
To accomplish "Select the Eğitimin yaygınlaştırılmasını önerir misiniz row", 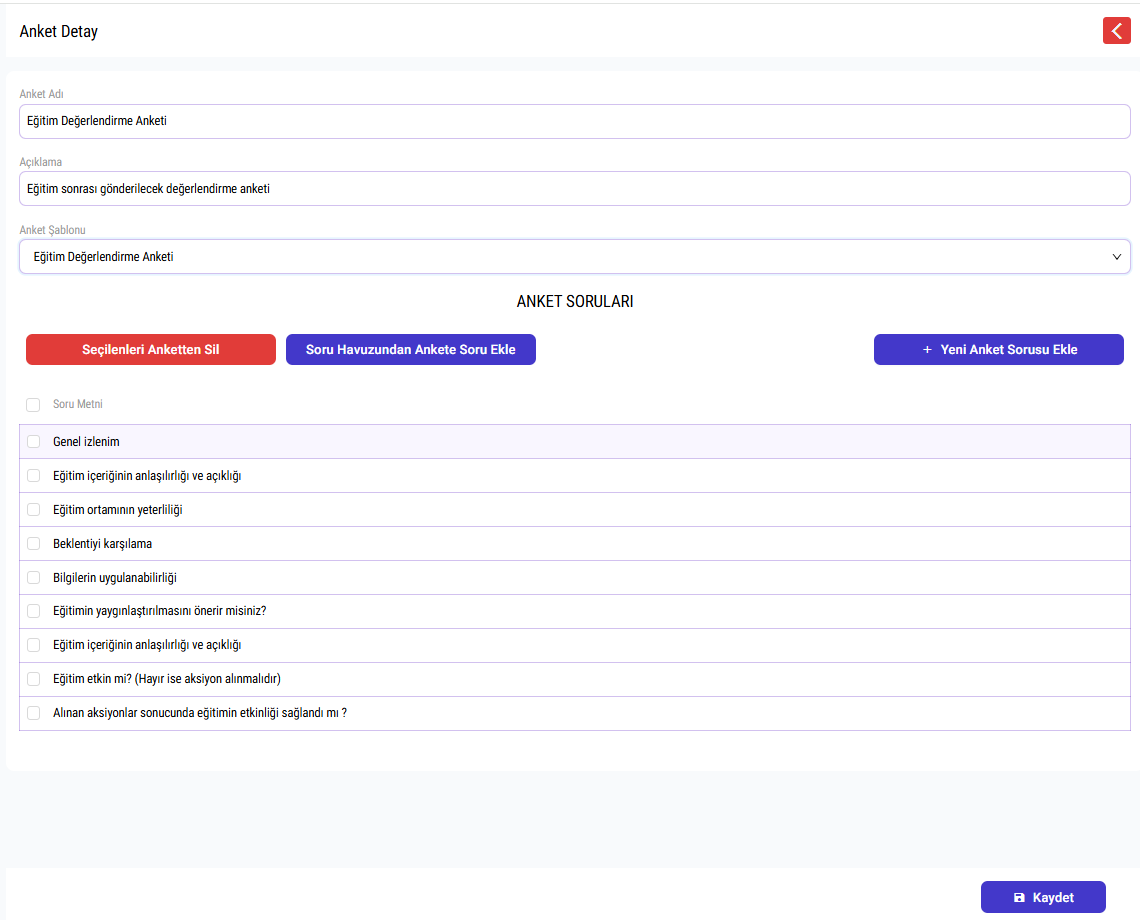I will 574,611.
